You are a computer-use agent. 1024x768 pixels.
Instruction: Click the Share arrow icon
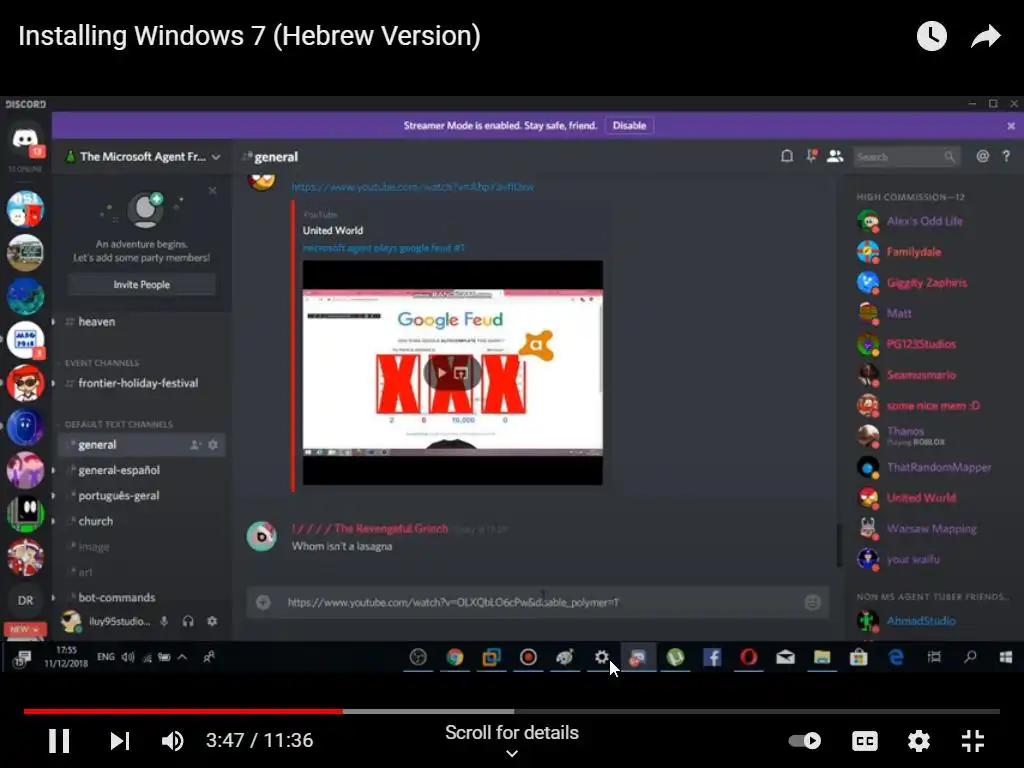pos(985,36)
